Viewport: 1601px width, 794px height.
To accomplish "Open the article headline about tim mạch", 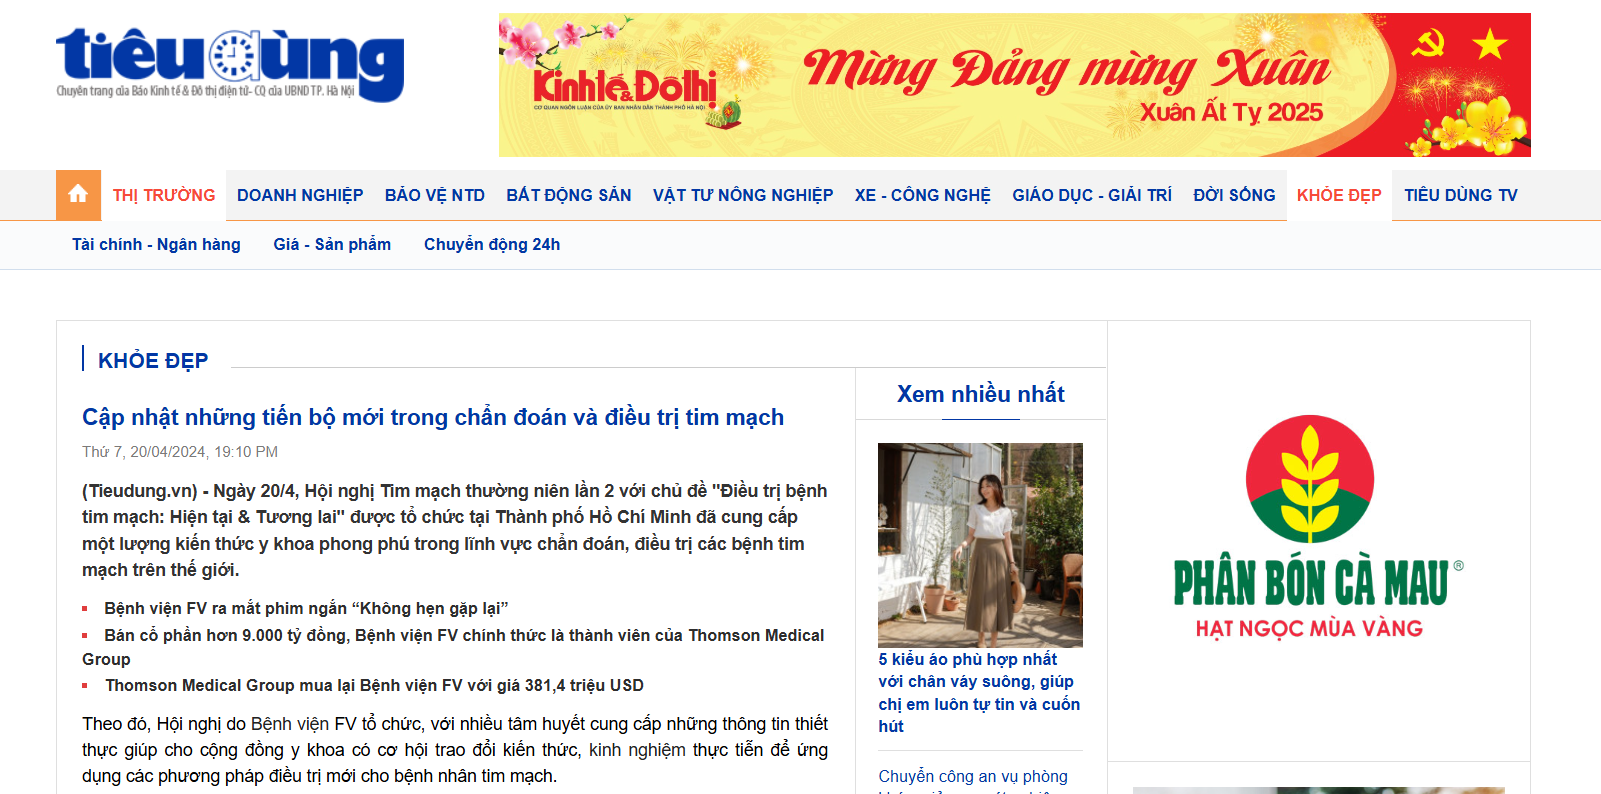I will click(433, 417).
